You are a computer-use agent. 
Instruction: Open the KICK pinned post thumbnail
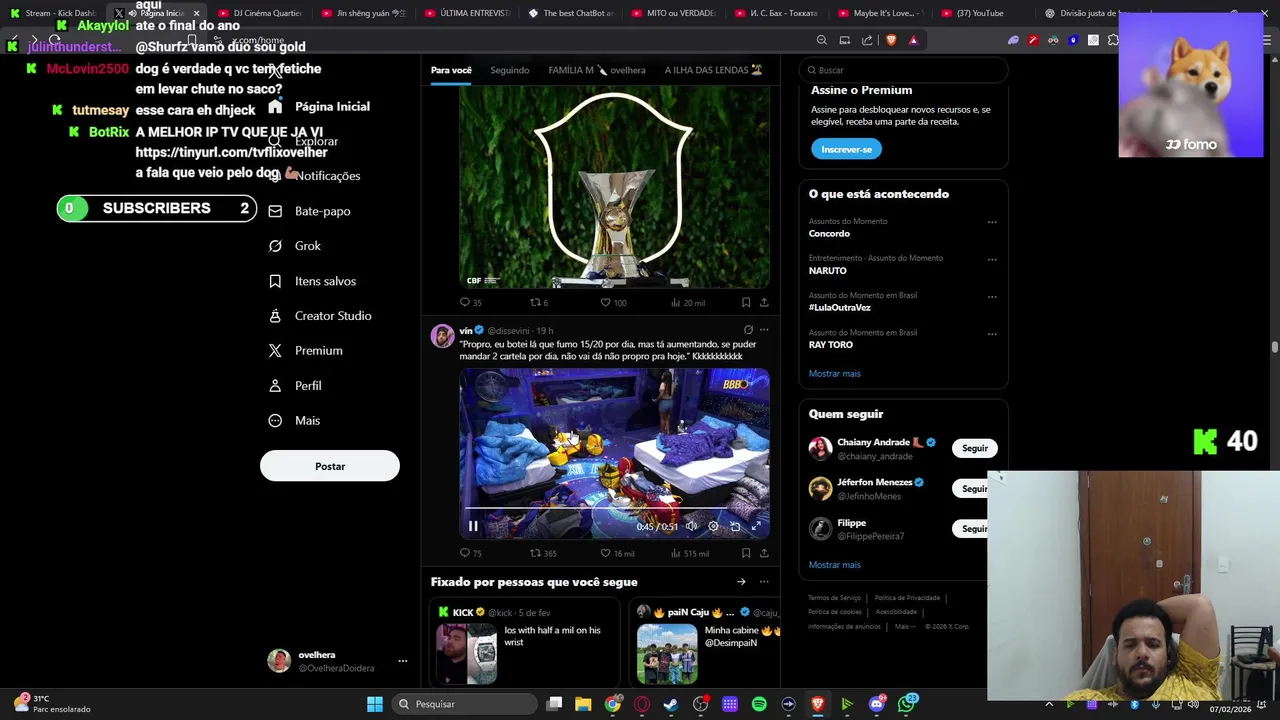click(x=466, y=654)
